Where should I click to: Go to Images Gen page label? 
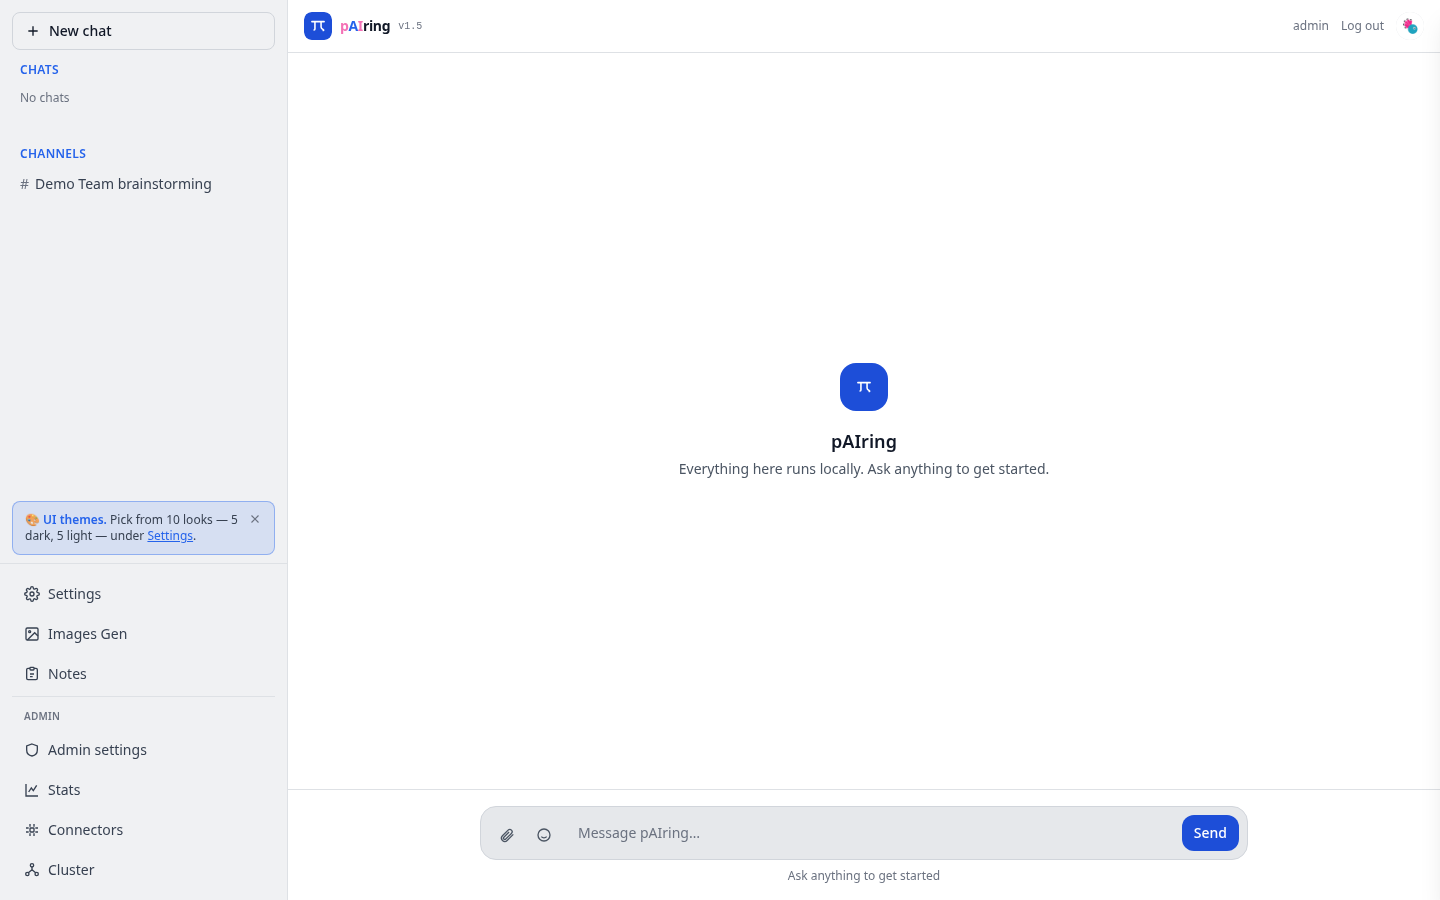coord(88,634)
